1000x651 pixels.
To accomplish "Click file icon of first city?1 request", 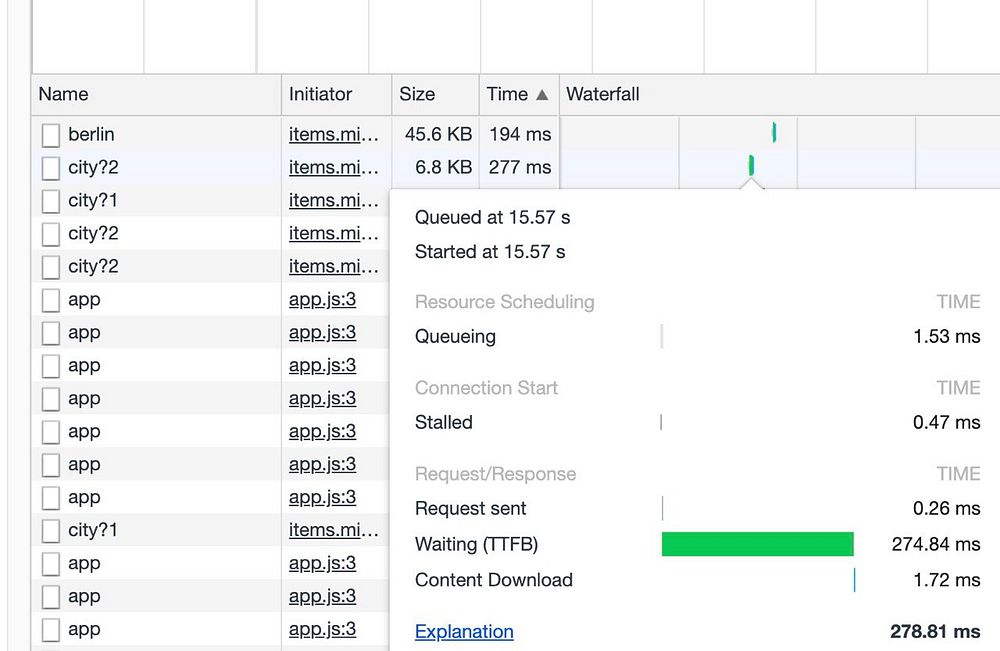I will coord(50,201).
